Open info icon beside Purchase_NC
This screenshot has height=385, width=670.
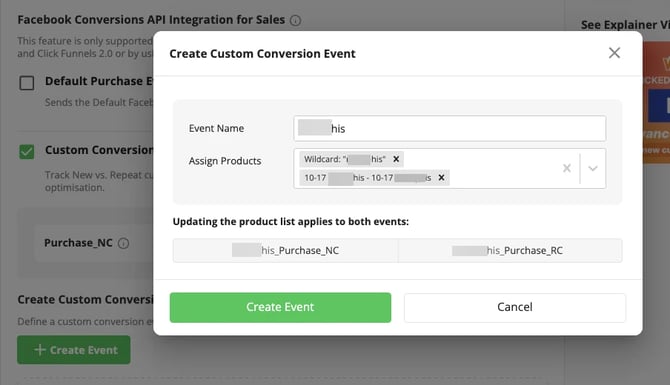tap(123, 244)
